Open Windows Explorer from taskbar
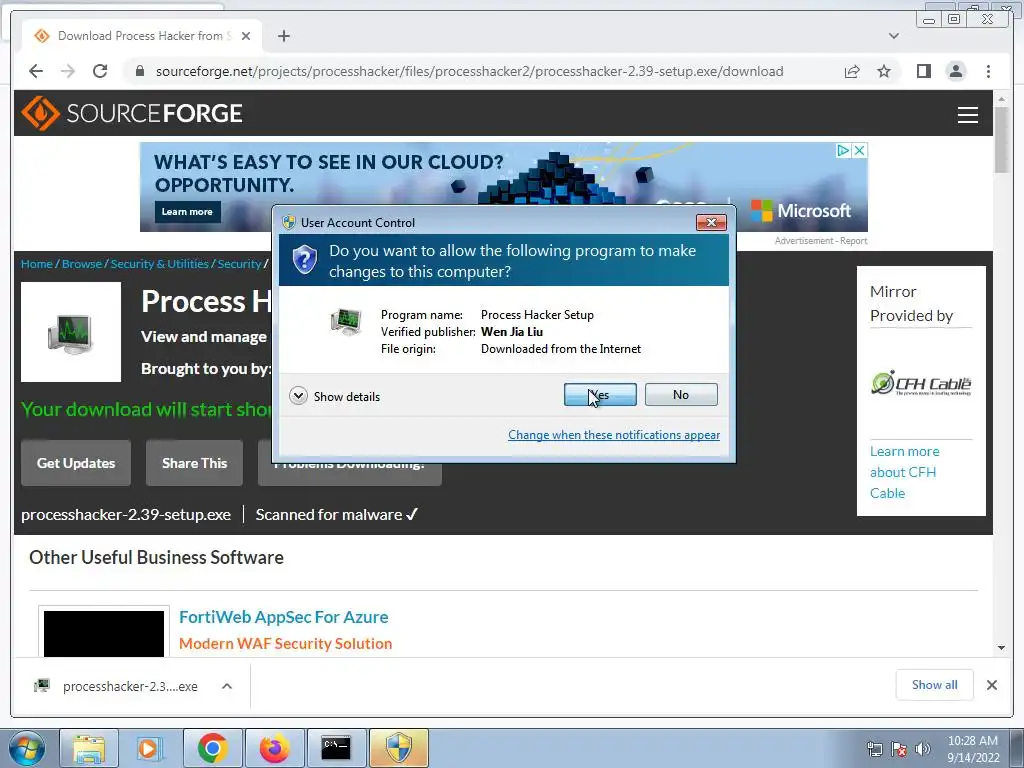 pyautogui.click(x=89, y=749)
